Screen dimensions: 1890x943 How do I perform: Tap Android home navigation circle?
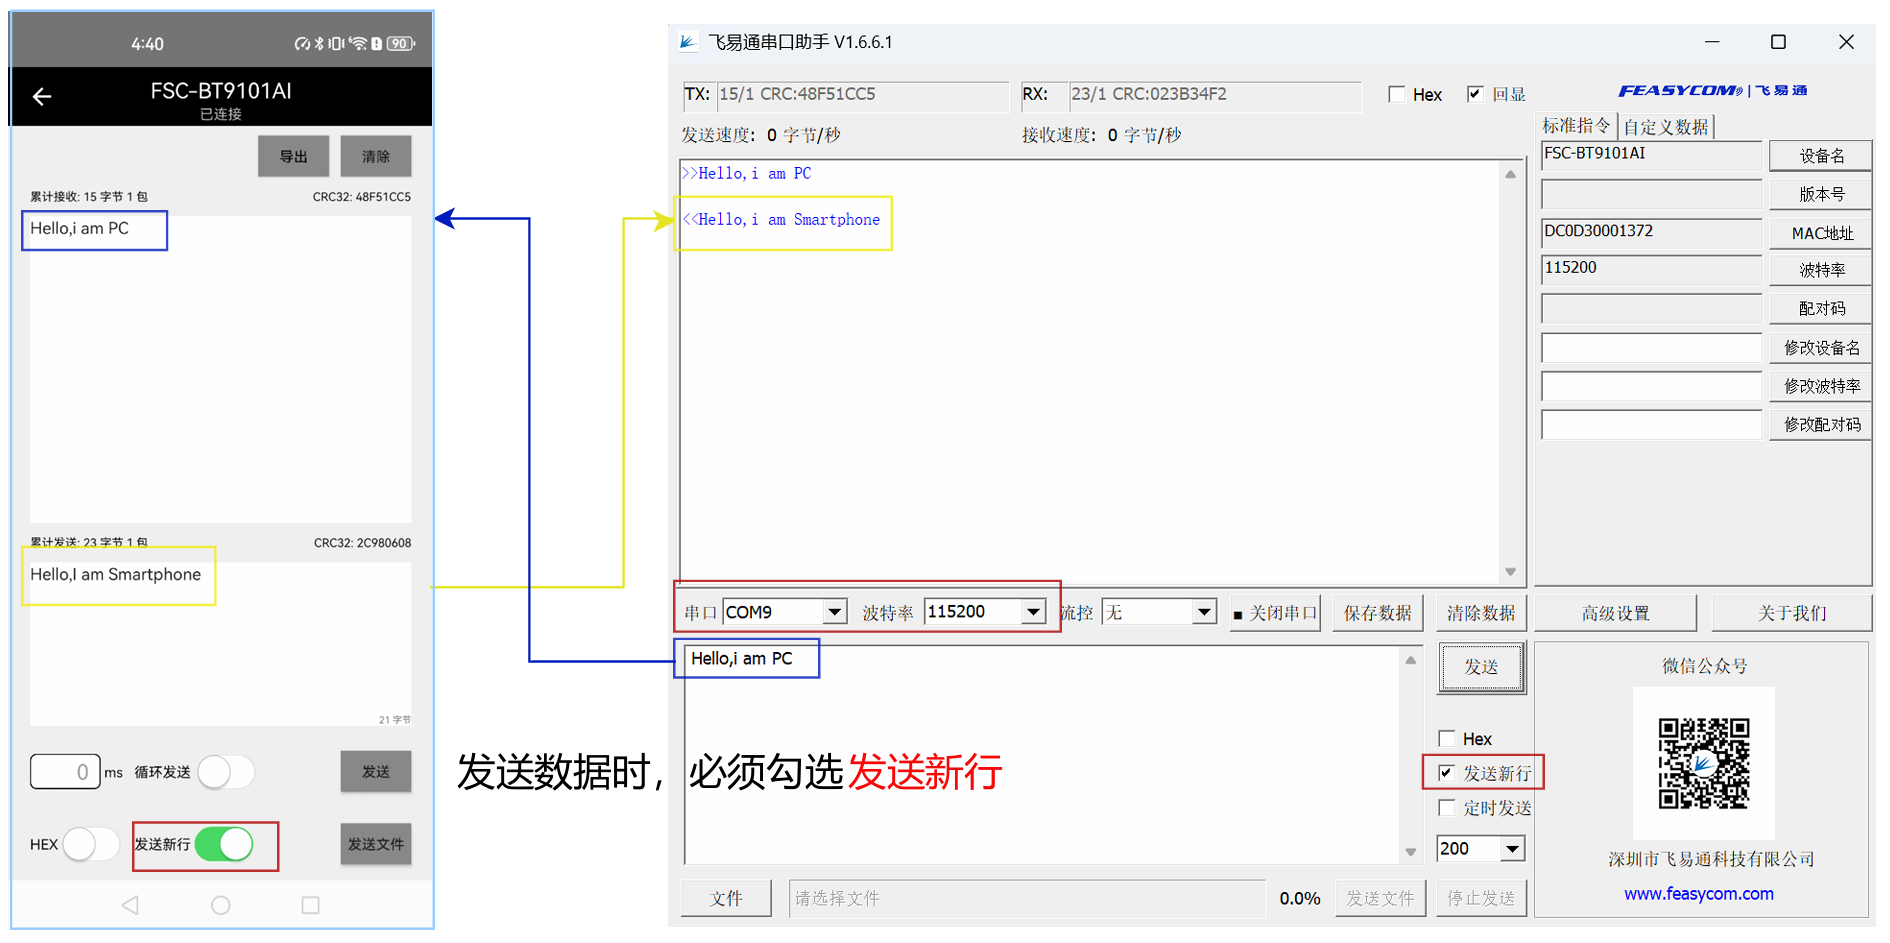coord(221,905)
